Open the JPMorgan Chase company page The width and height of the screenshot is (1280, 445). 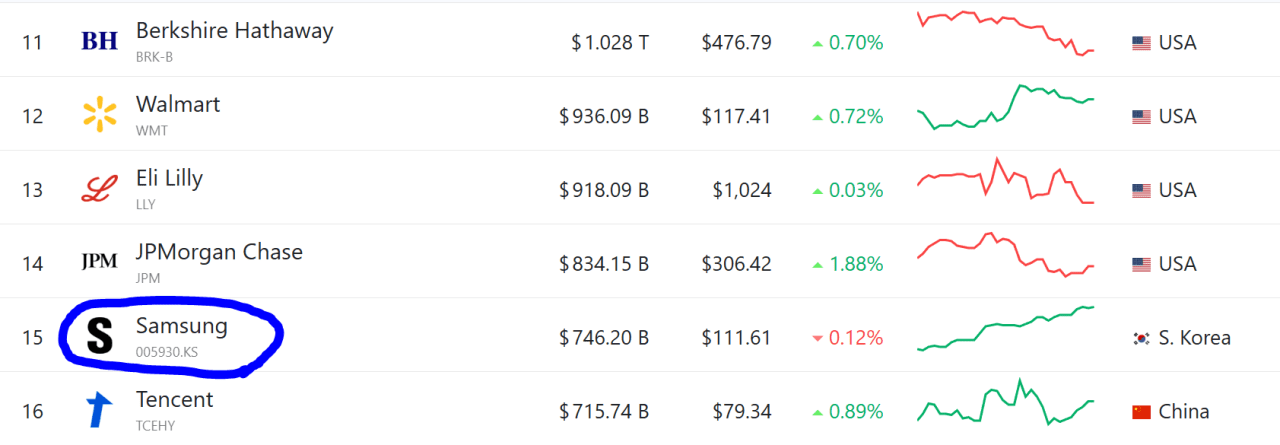[x=219, y=253]
